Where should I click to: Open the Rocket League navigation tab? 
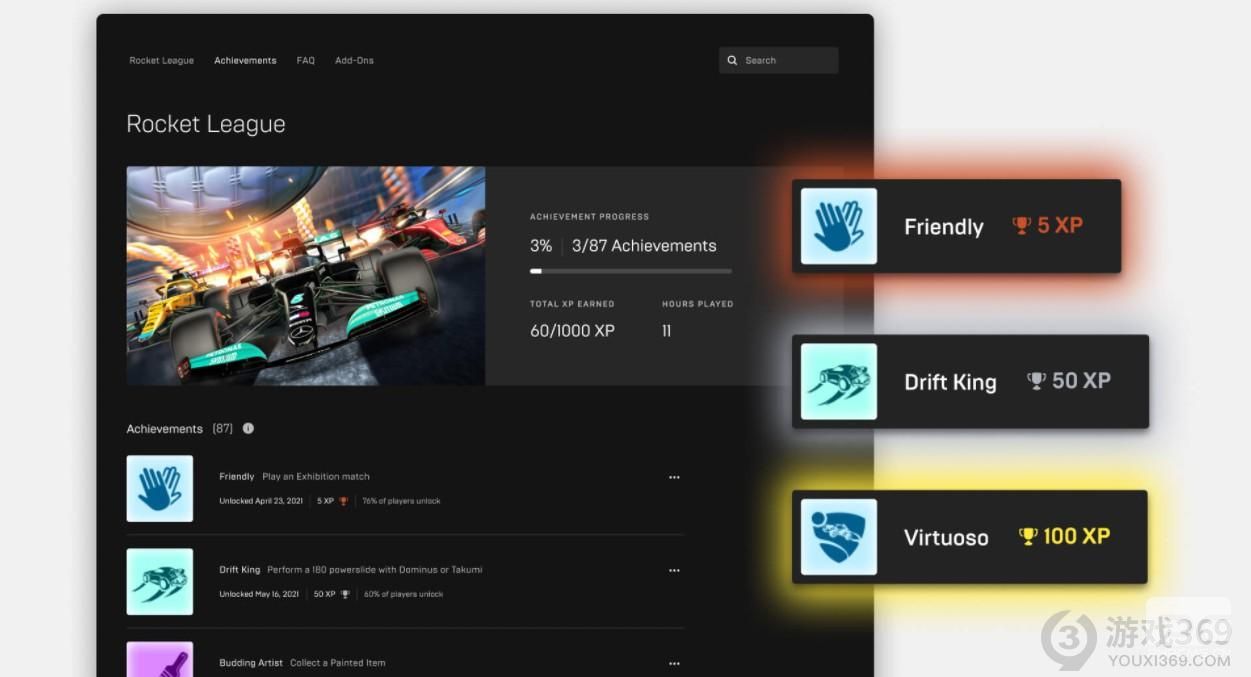point(162,61)
